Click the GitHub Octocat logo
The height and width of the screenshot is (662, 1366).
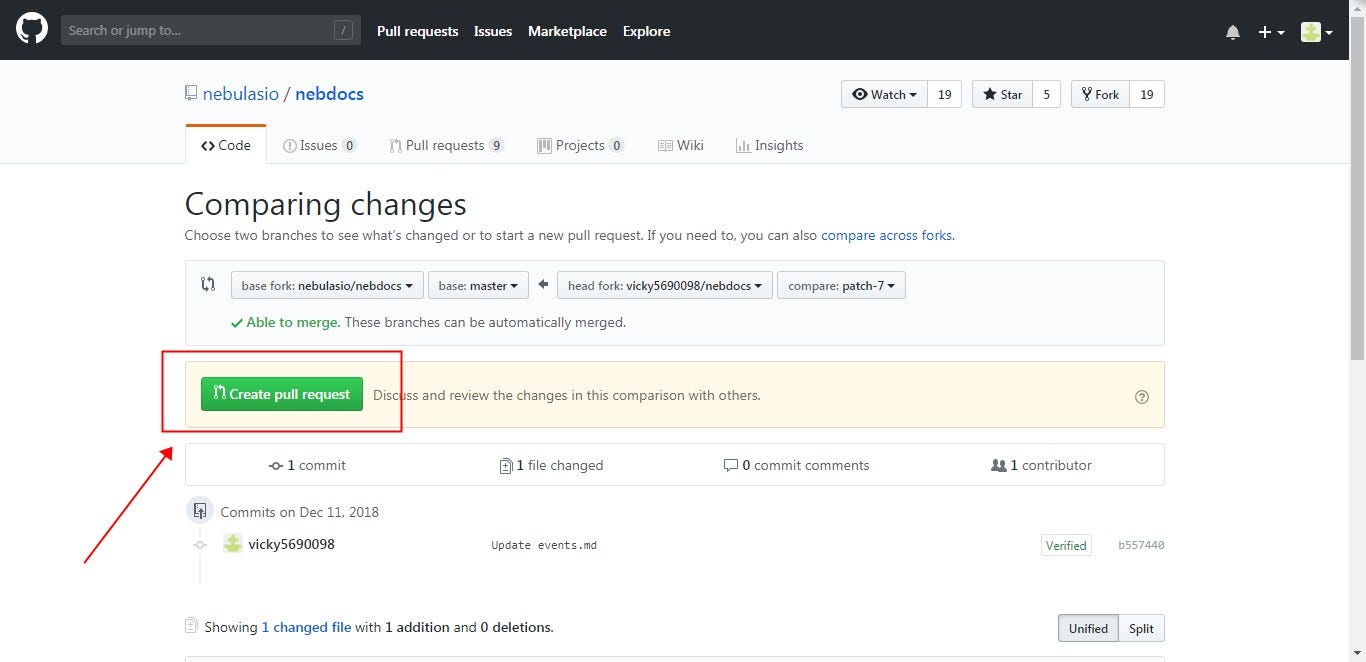tap(32, 30)
